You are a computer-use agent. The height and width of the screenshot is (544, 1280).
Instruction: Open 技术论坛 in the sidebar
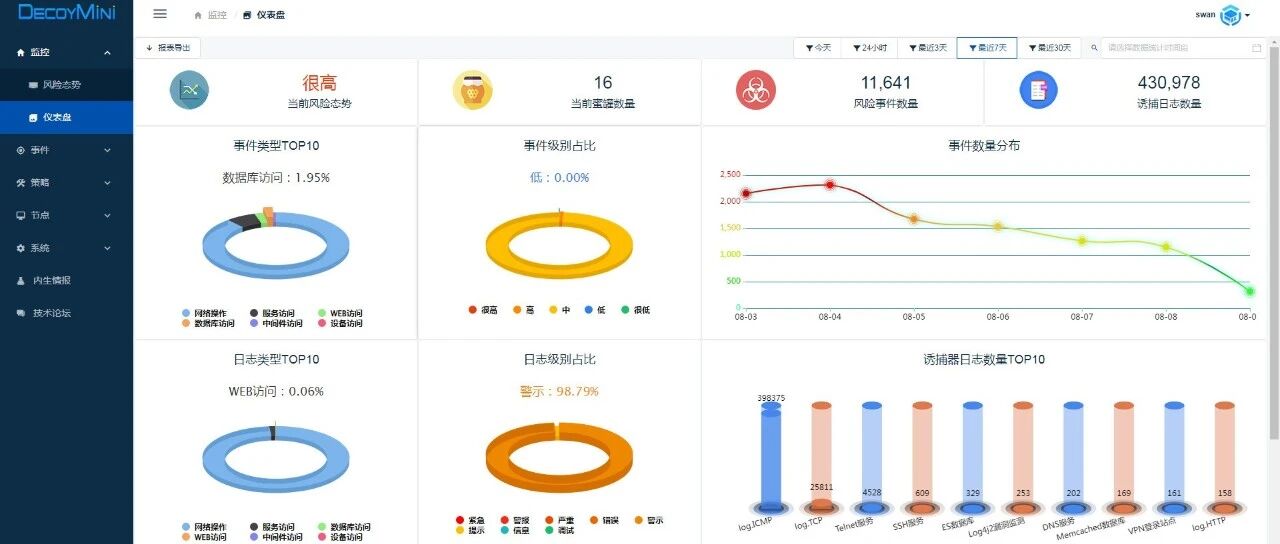pyautogui.click(x=66, y=313)
